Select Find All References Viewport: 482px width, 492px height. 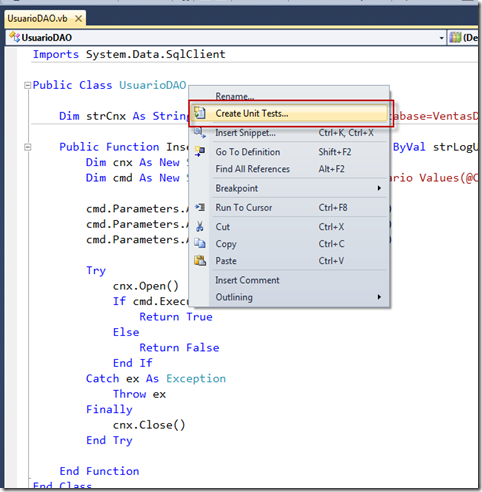tap(252, 169)
